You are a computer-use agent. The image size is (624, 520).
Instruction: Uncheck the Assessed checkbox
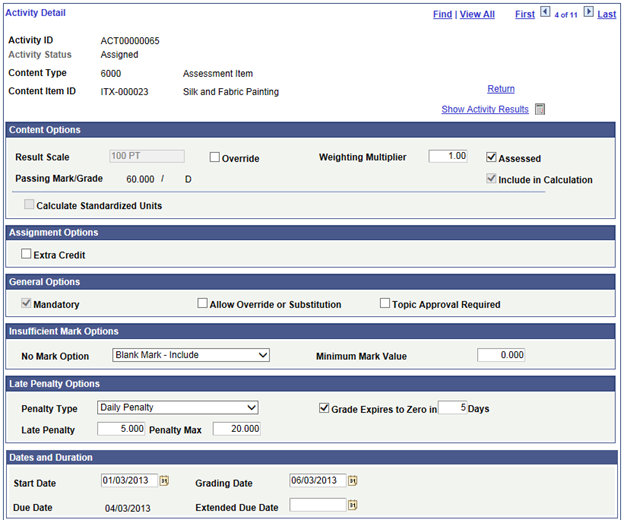[x=491, y=157]
